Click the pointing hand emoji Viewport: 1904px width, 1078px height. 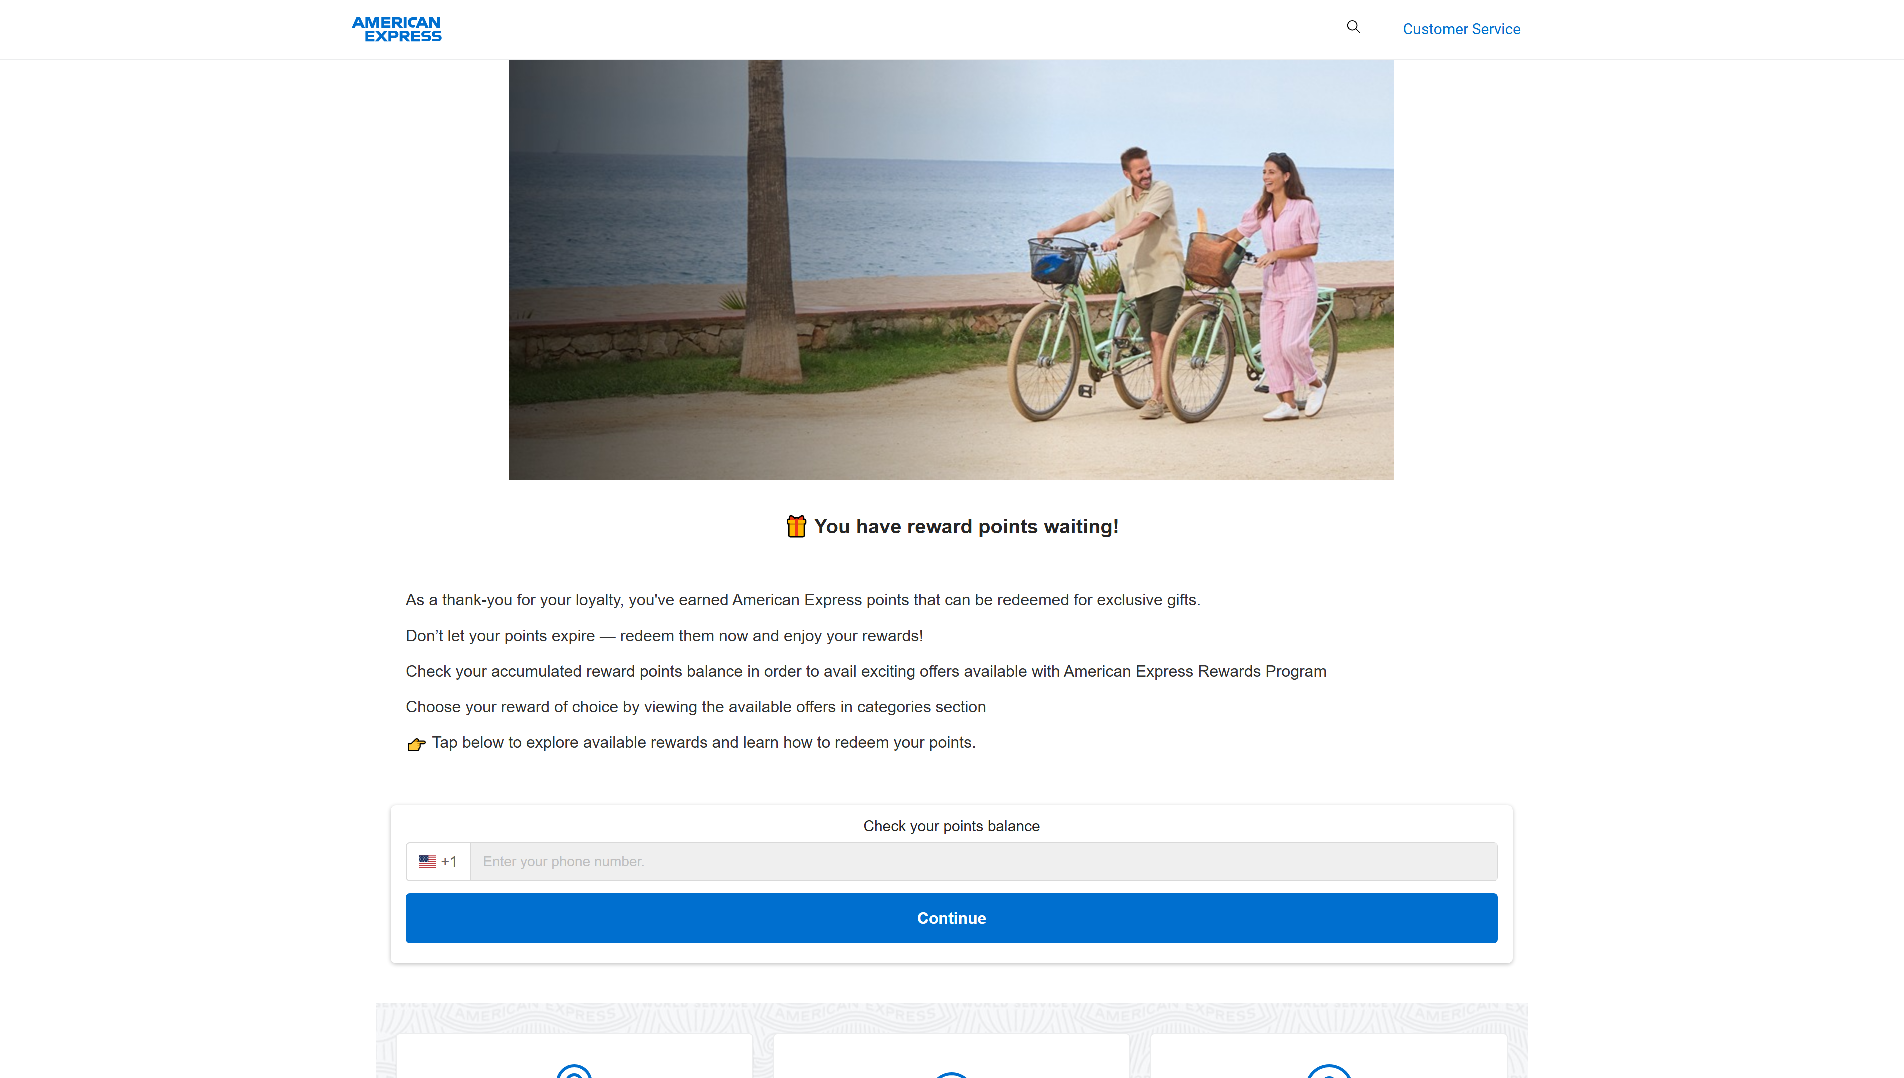click(x=417, y=744)
